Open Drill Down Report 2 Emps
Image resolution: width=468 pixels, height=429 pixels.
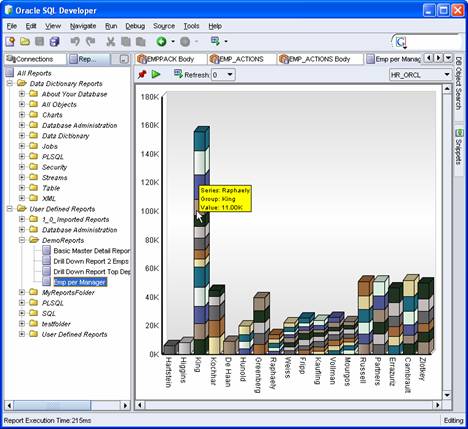point(91,261)
